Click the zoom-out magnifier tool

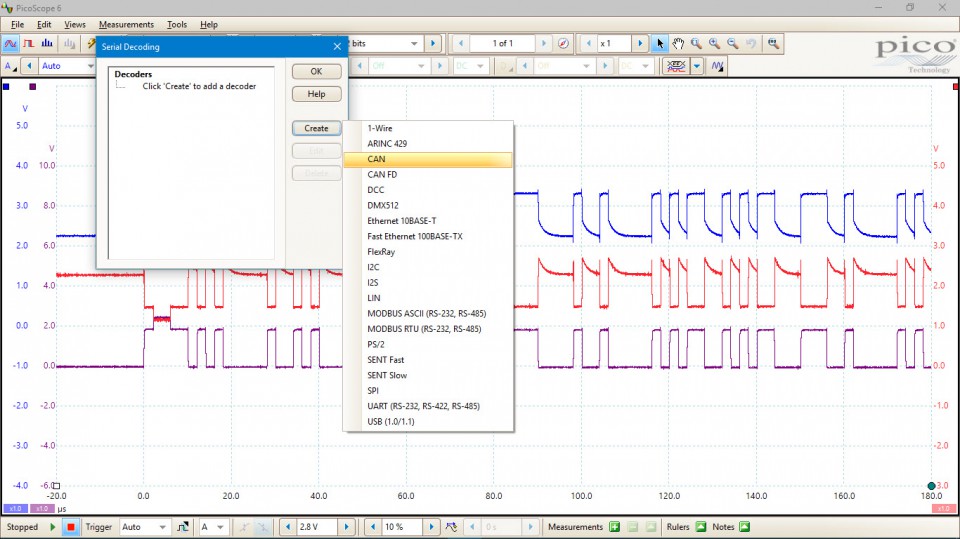[733, 44]
